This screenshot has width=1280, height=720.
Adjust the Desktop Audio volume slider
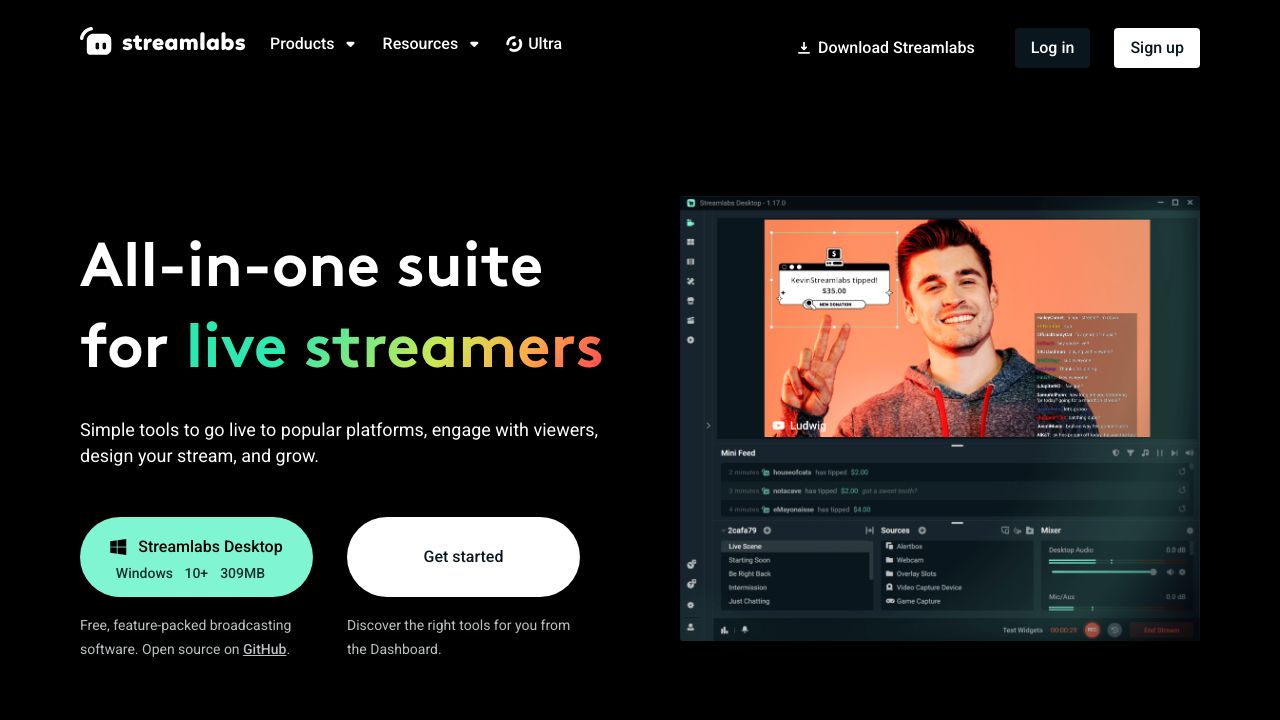pyautogui.click(x=1102, y=572)
